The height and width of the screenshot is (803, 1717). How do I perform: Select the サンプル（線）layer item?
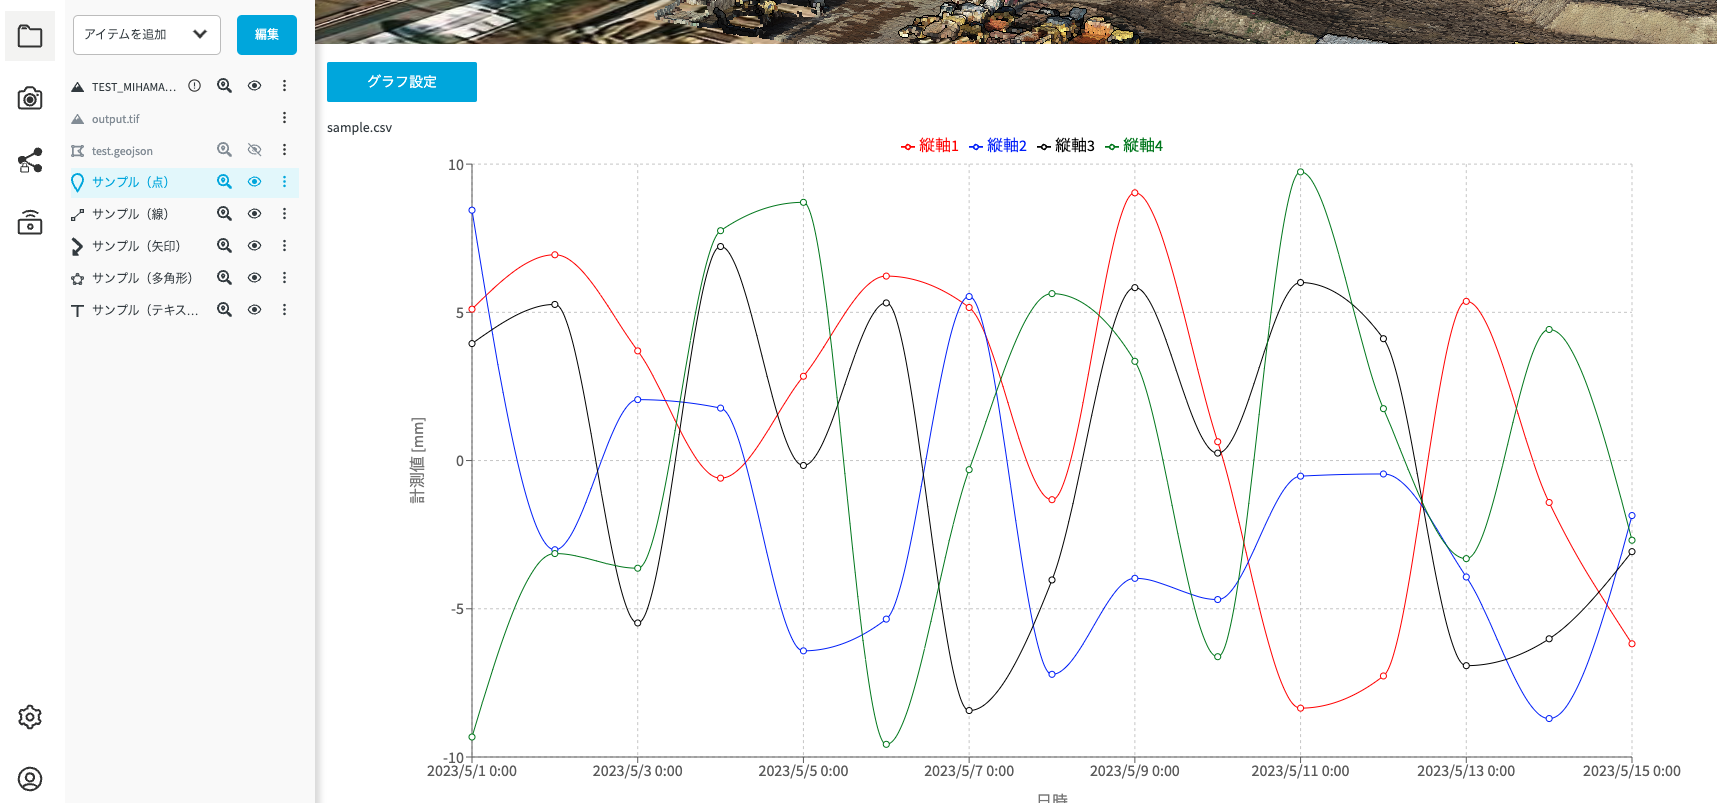tap(130, 214)
